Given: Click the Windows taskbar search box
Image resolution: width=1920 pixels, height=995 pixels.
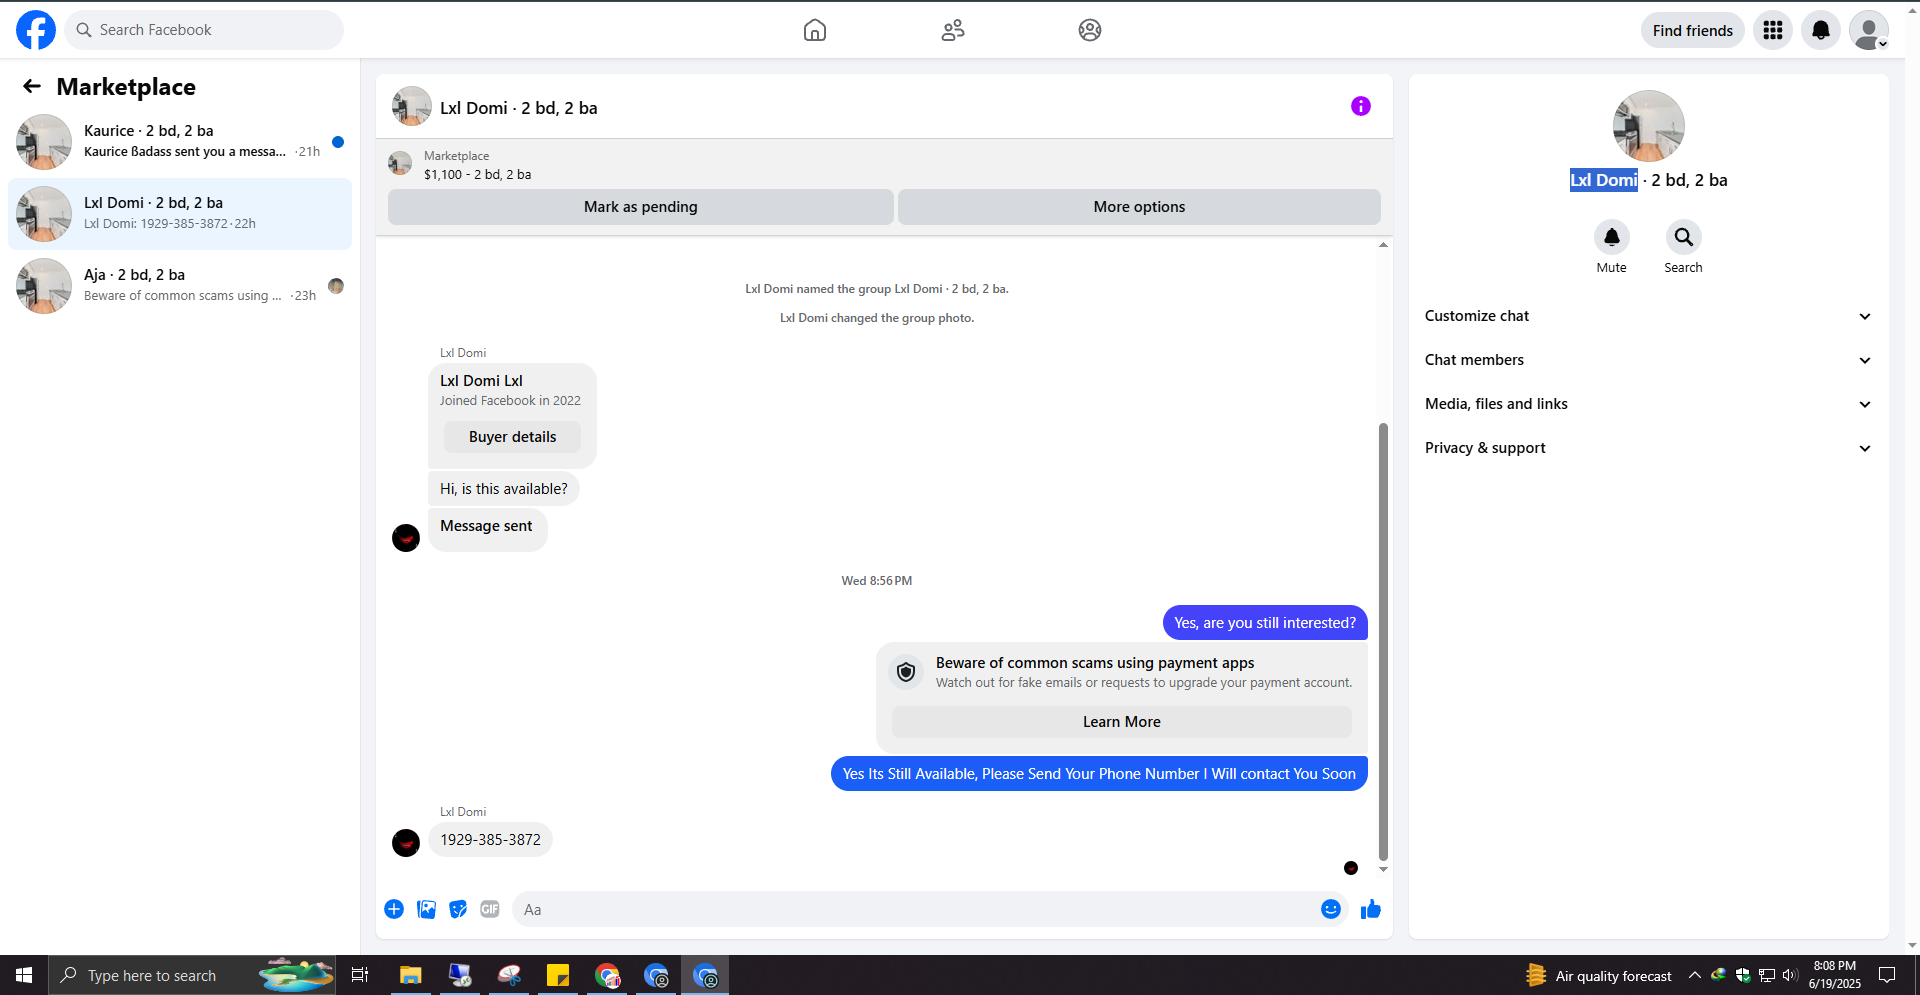Looking at the screenshot, I should (x=191, y=975).
